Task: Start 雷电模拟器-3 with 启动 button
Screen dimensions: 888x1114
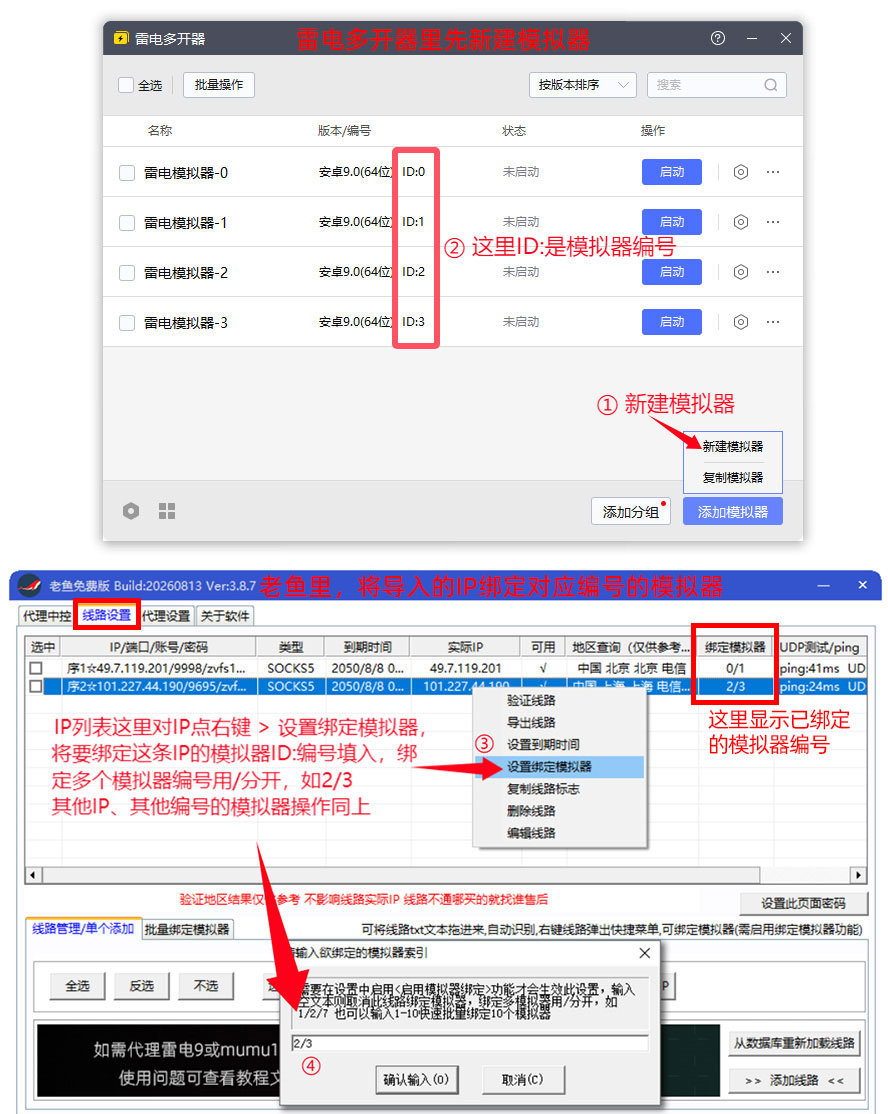Action: (x=671, y=322)
